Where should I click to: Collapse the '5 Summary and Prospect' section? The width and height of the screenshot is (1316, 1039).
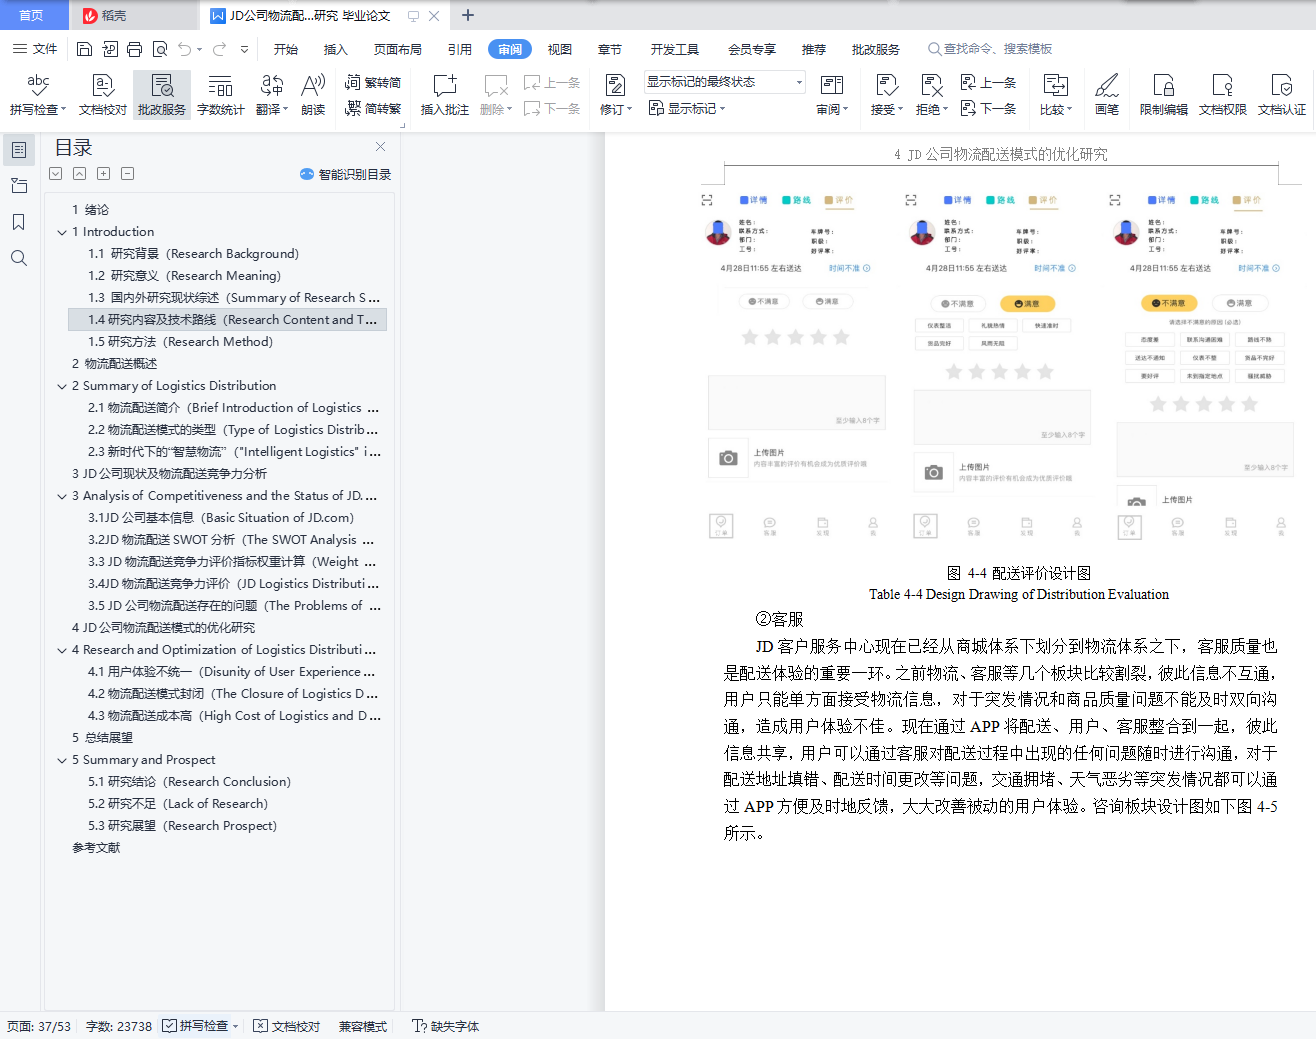pos(62,760)
